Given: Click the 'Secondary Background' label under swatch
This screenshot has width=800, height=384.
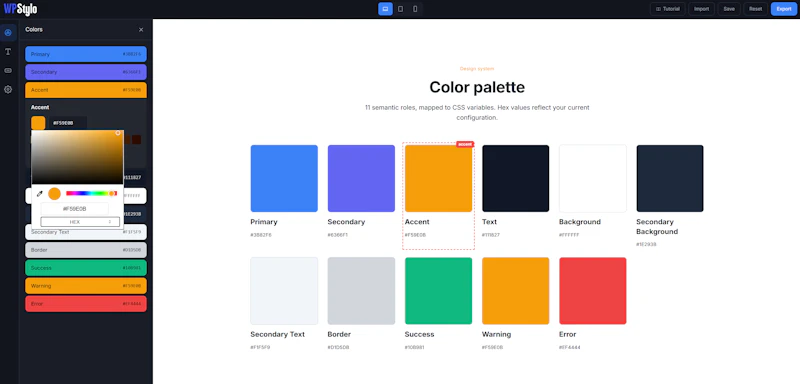Looking at the screenshot, I should coord(657,226).
